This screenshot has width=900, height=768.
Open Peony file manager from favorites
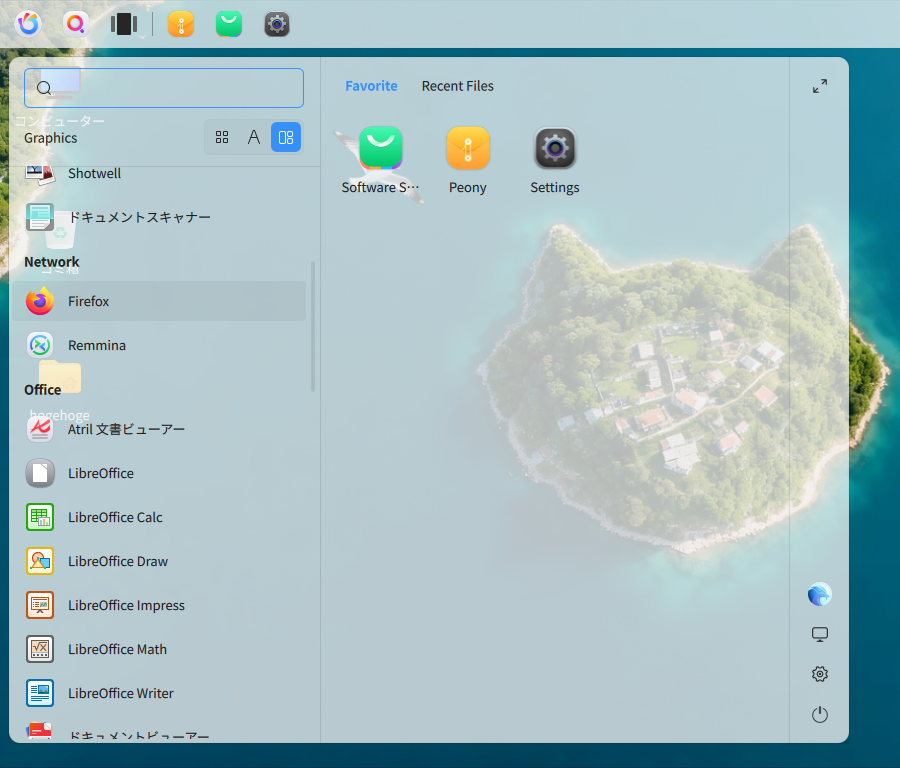(x=468, y=161)
